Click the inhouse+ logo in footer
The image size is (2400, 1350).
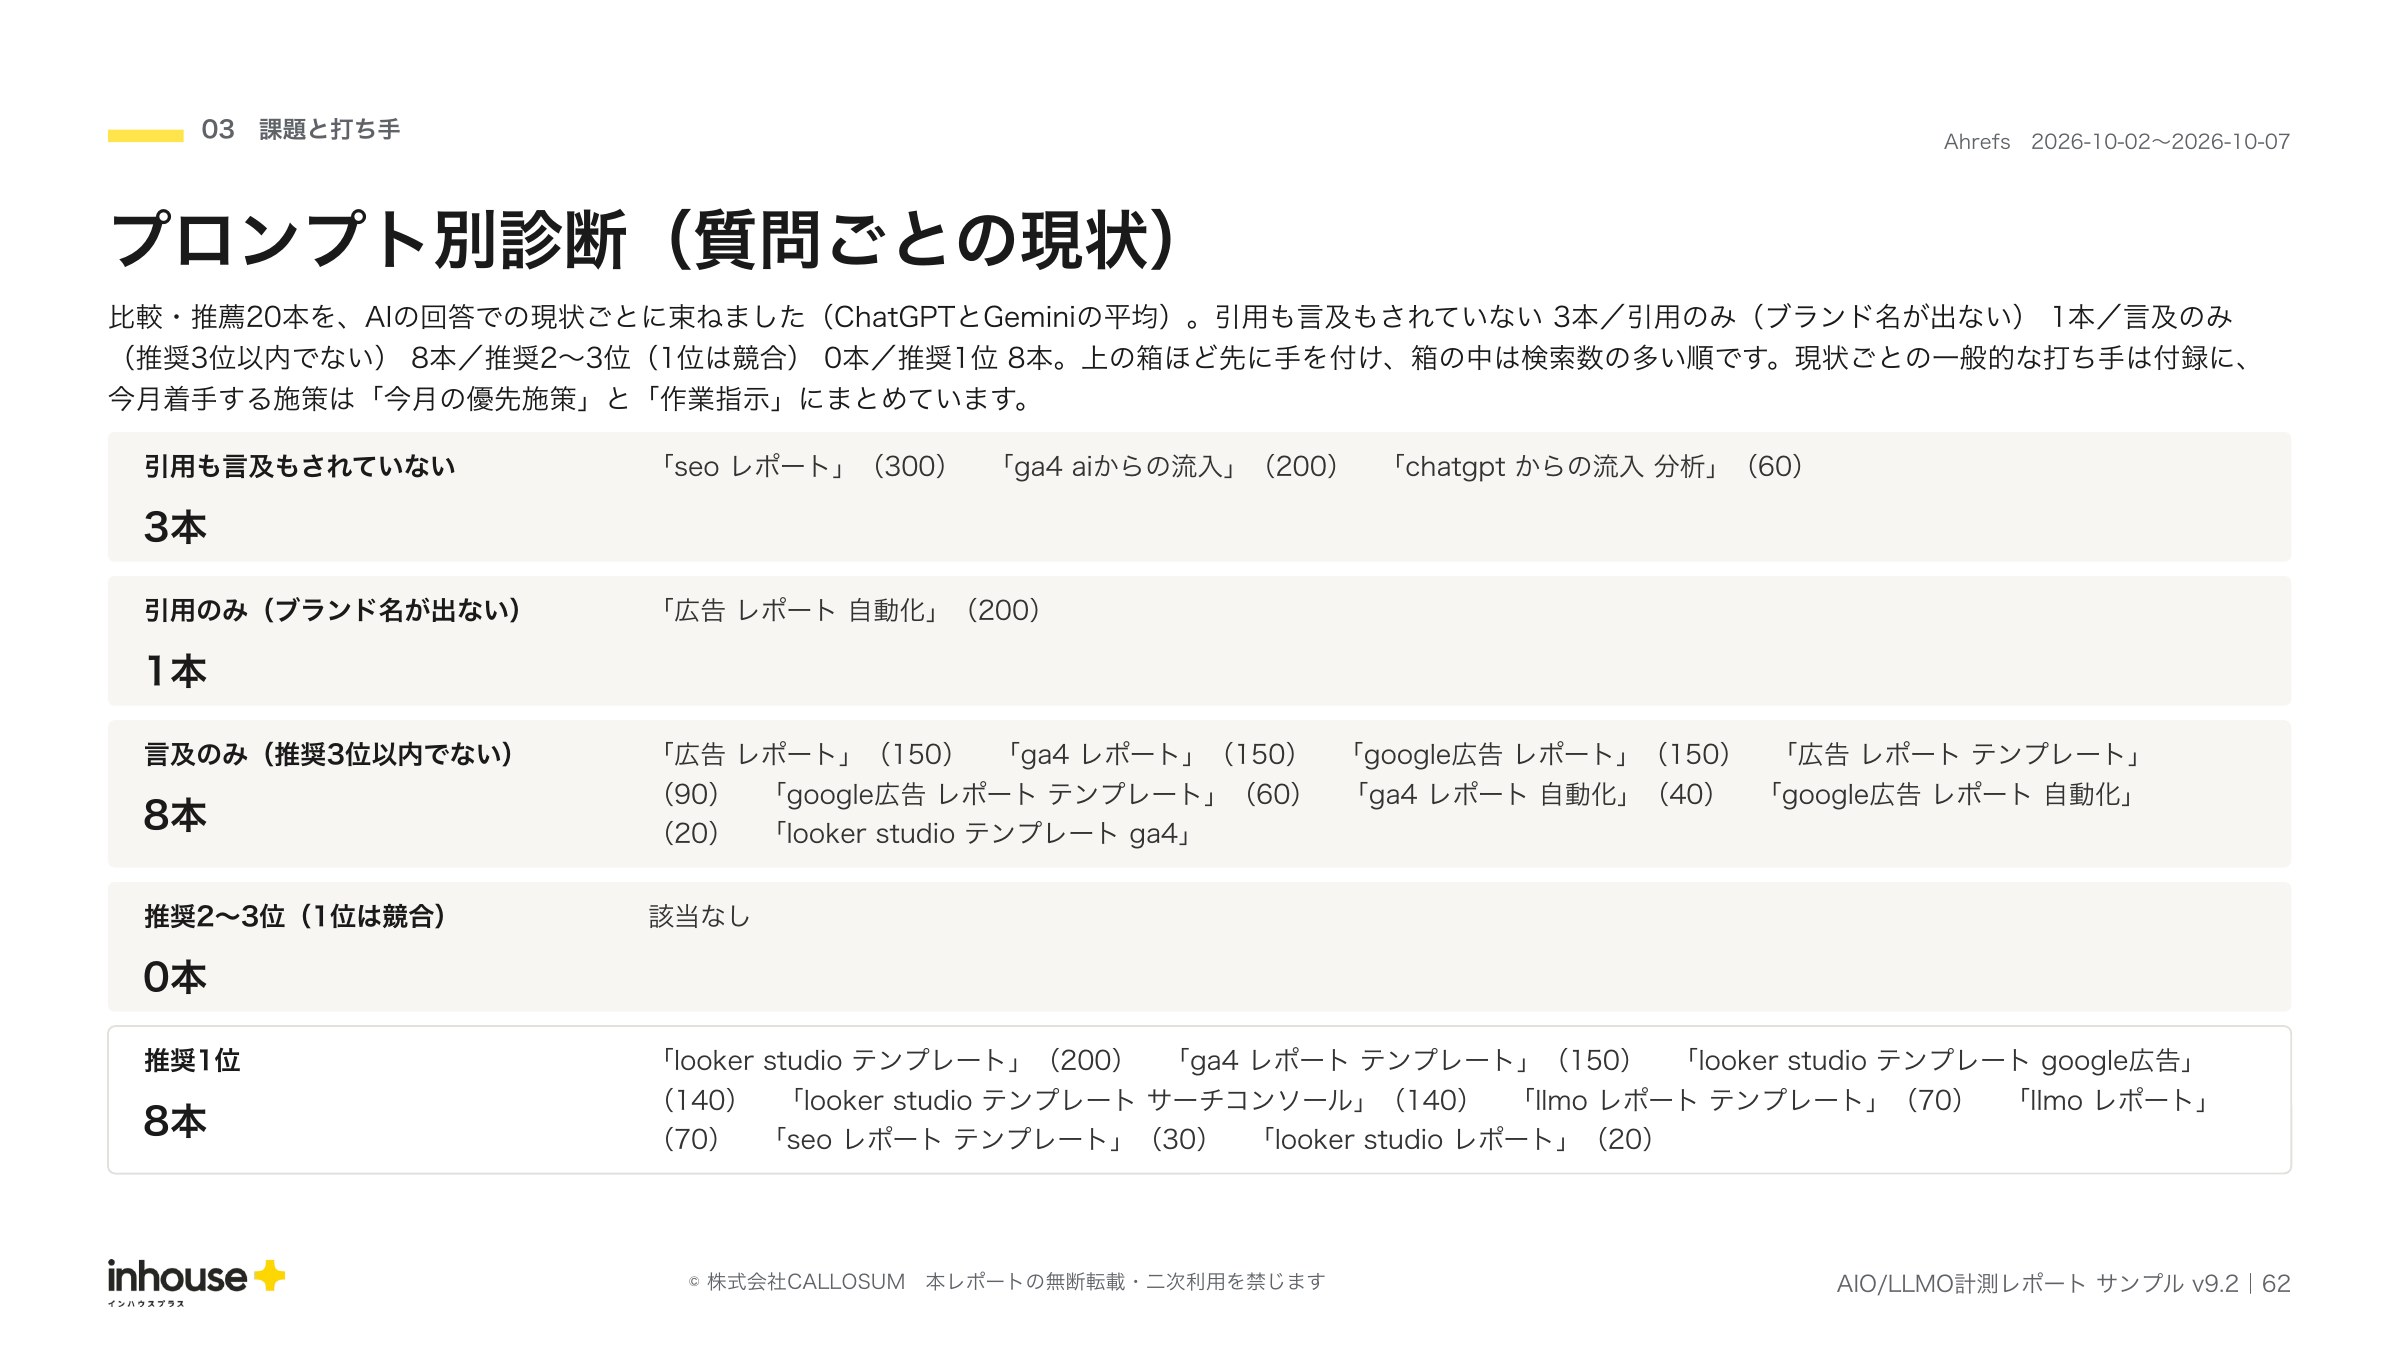pyautogui.click(x=196, y=1282)
